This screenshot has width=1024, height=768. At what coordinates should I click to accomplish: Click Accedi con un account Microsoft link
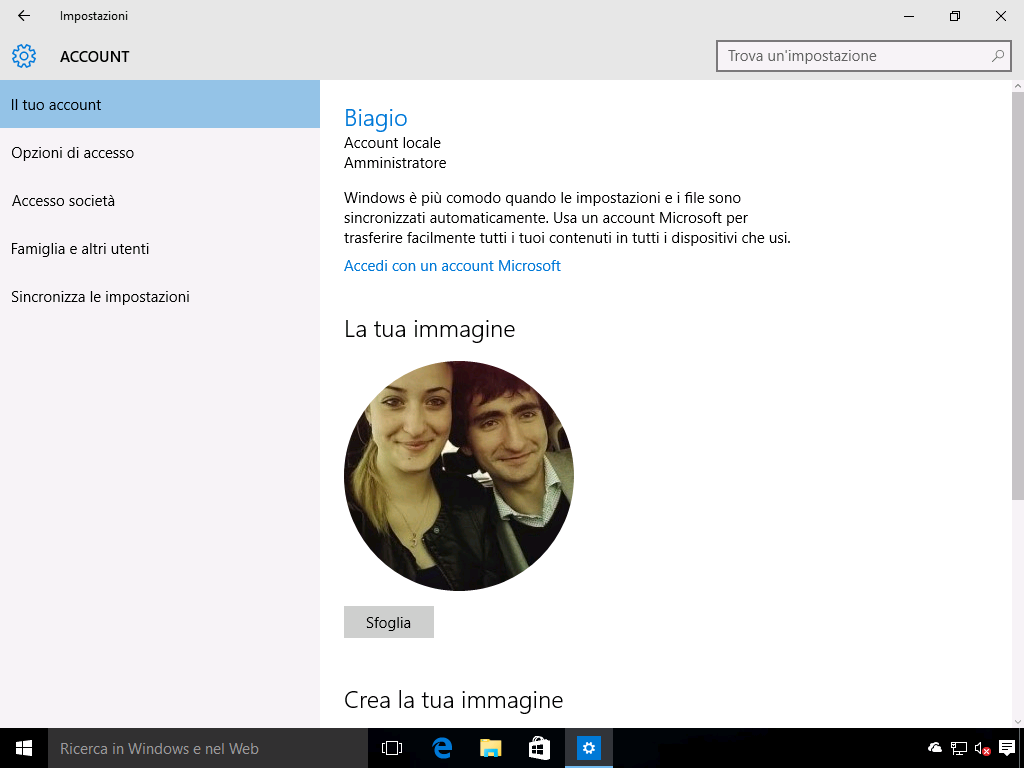pos(452,266)
